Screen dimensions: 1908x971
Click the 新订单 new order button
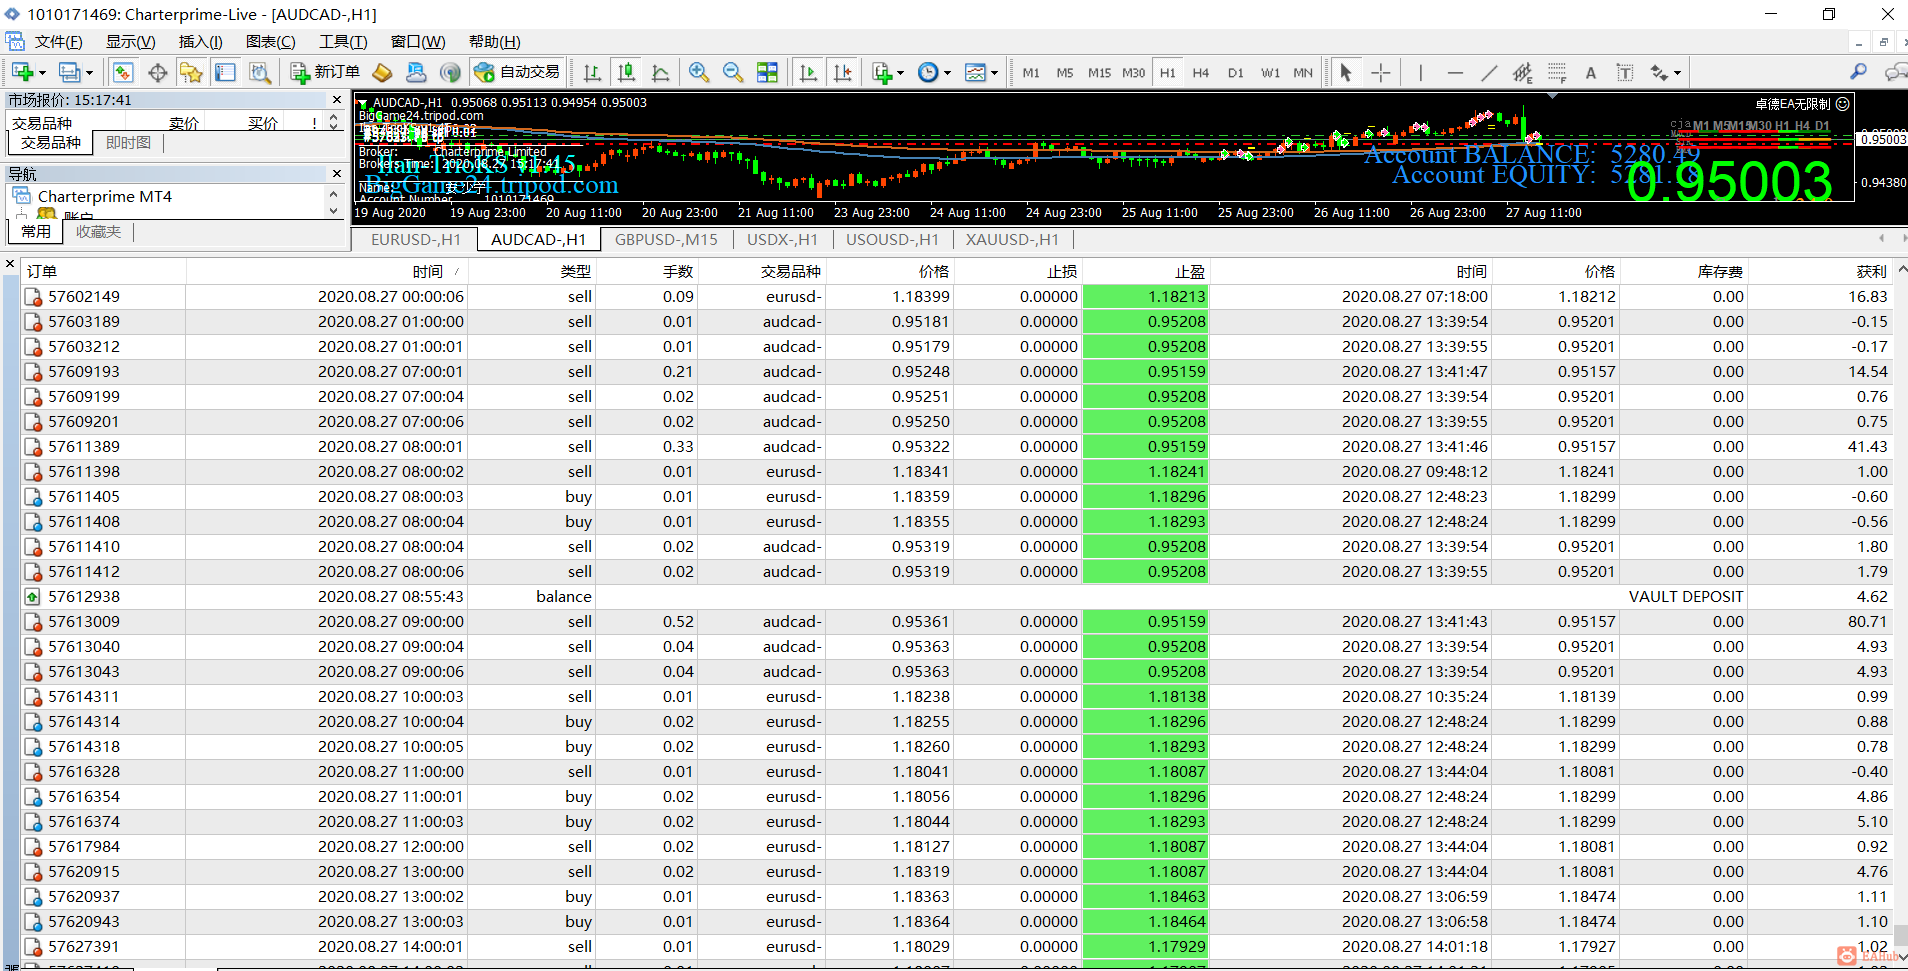[x=325, y=72]
